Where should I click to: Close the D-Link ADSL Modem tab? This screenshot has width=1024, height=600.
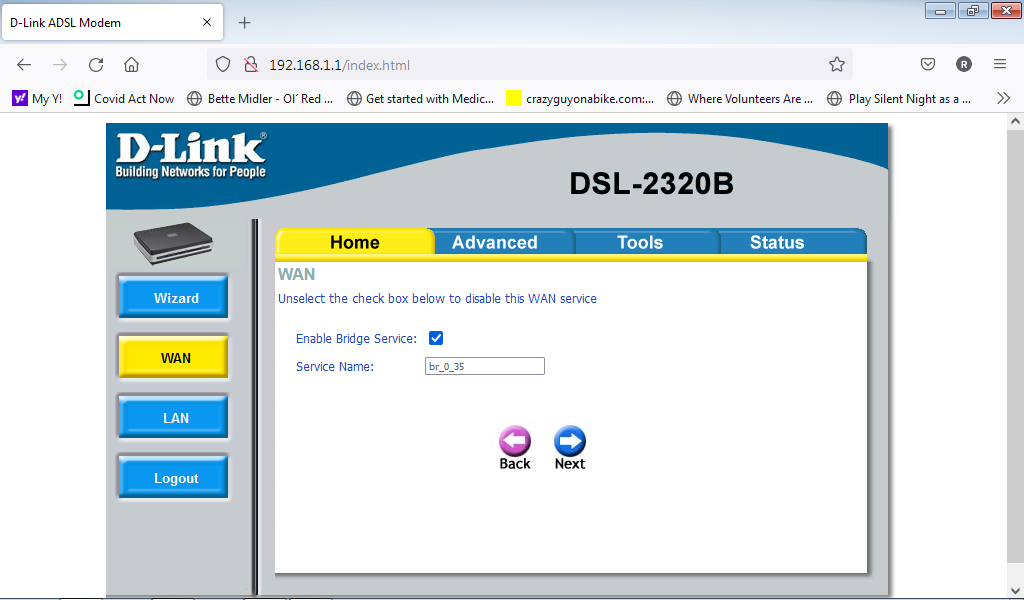click(207, 22)
